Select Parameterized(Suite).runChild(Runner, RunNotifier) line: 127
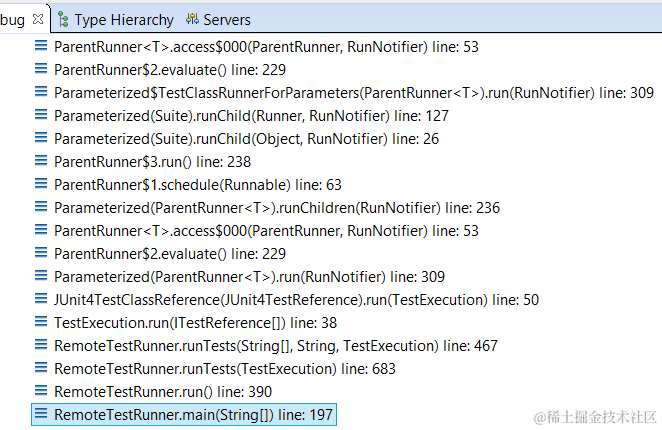 pyautogui.click(x=251, y=116)
